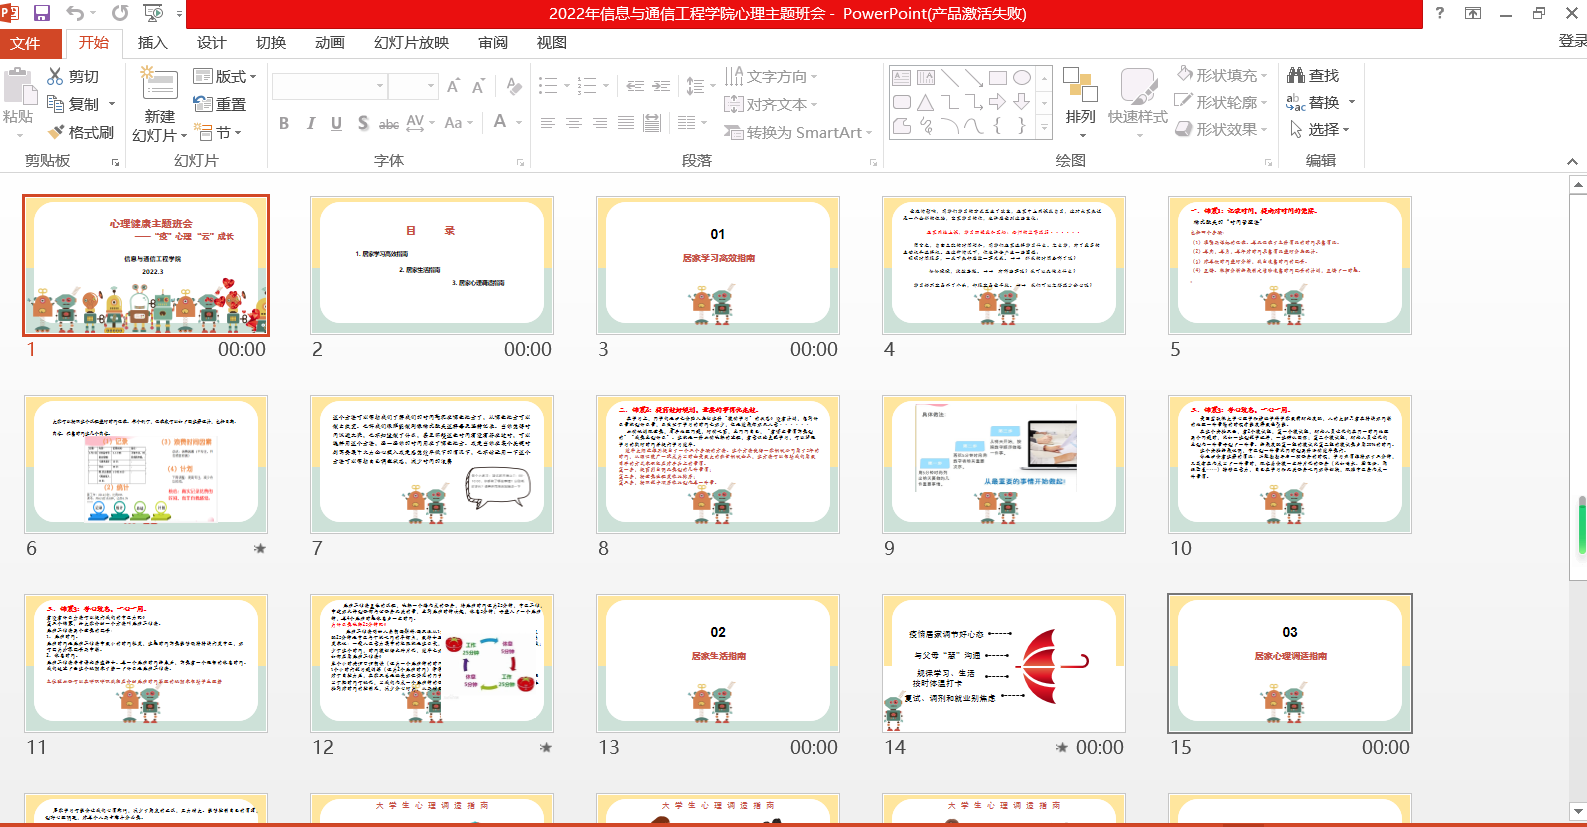
Task: Toggle Italic formatting button
Action: click(x=310, y=123)
